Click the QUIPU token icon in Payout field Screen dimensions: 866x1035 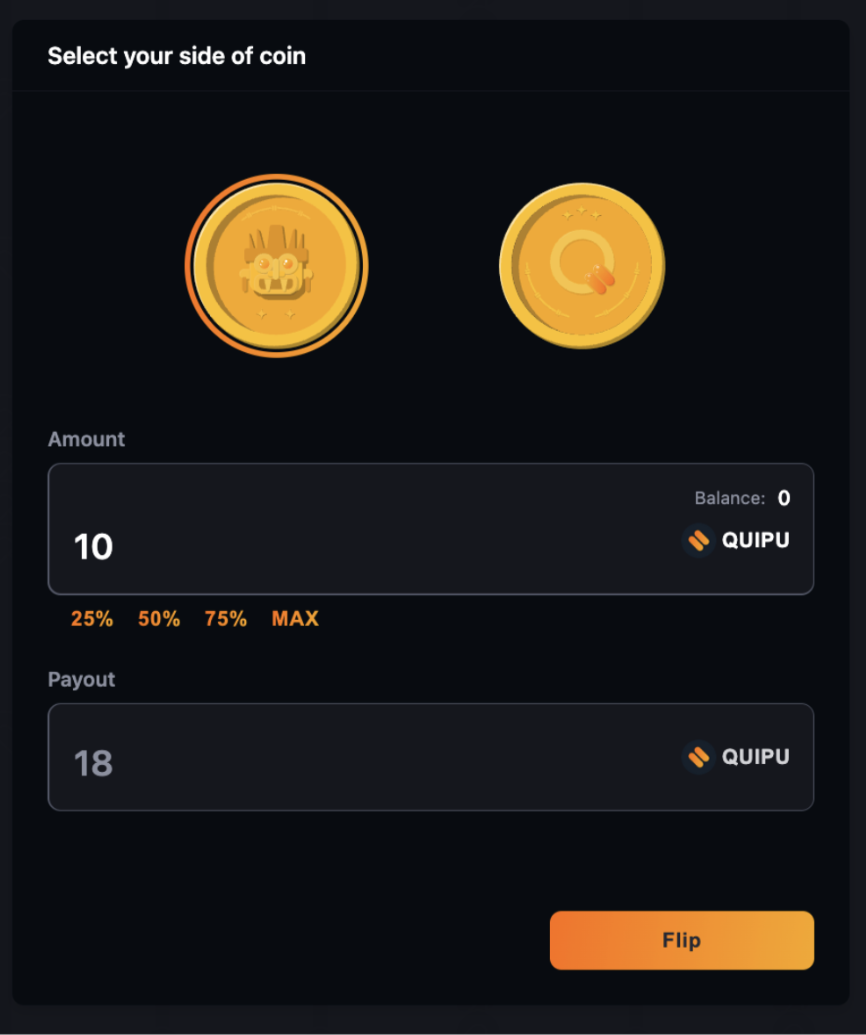[x=698, y=757]
